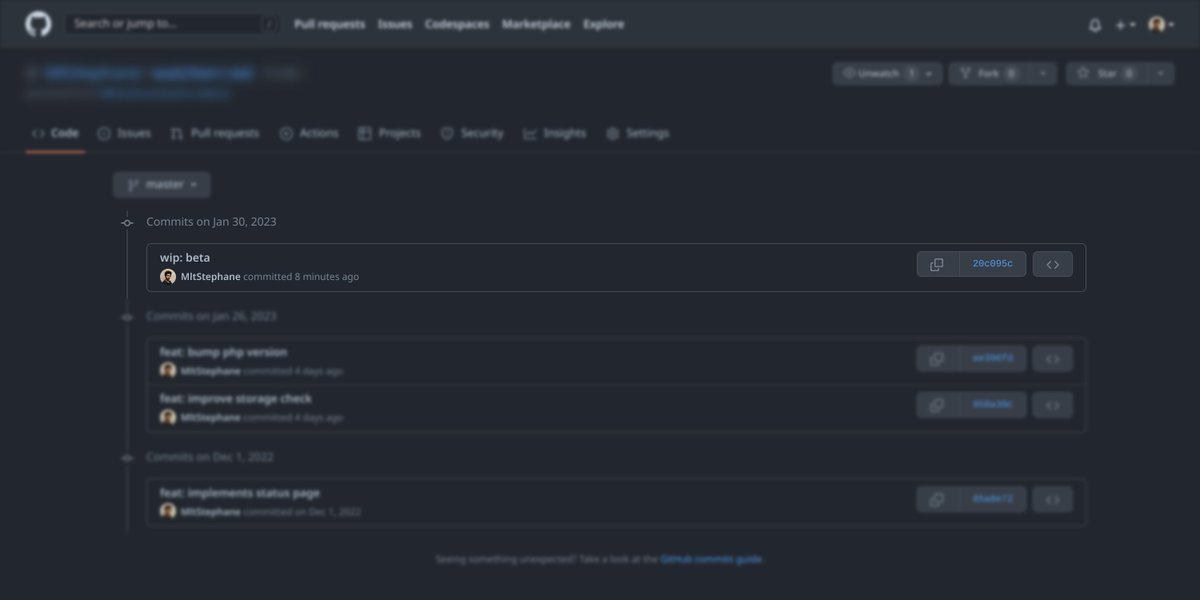Expand the plus create-new menu
Image resolution: width=1200 pixels, height=600 pixels.
(1125, 25)
